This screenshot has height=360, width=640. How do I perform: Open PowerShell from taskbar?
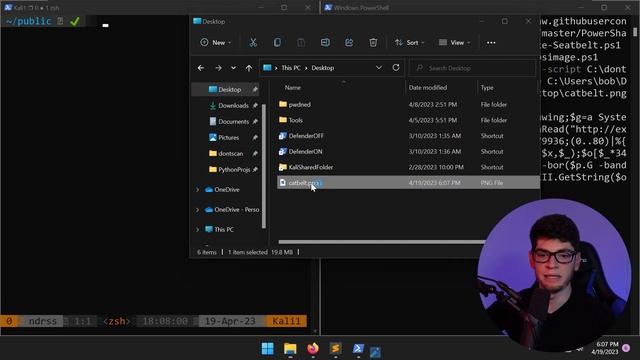tap(358, 349)
